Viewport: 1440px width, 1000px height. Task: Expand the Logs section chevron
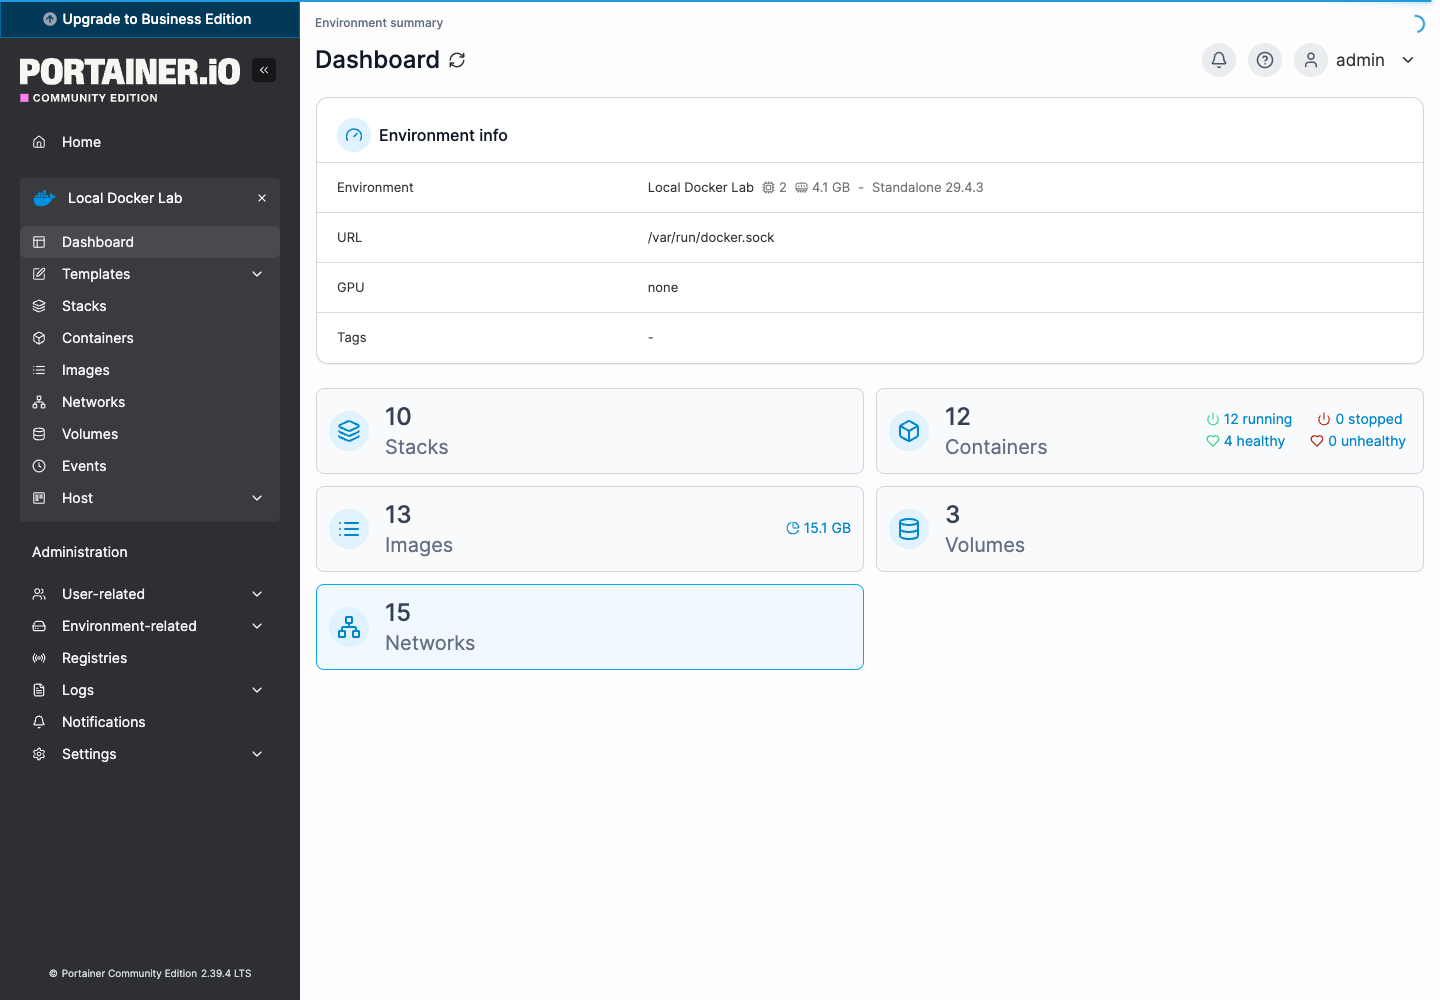(x=257, y=690)
